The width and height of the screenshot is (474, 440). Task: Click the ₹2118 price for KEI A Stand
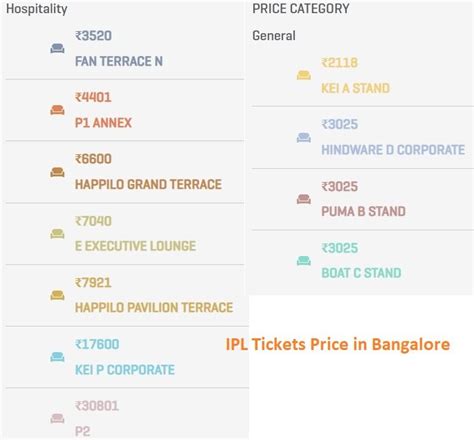[x=340, y=63]
